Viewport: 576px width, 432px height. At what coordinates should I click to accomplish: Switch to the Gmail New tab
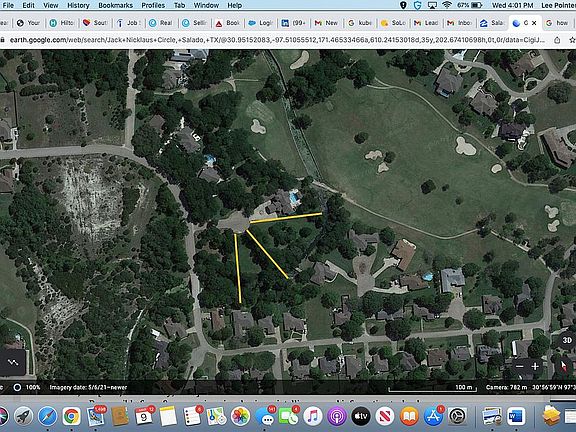click(x=327, y=23)
